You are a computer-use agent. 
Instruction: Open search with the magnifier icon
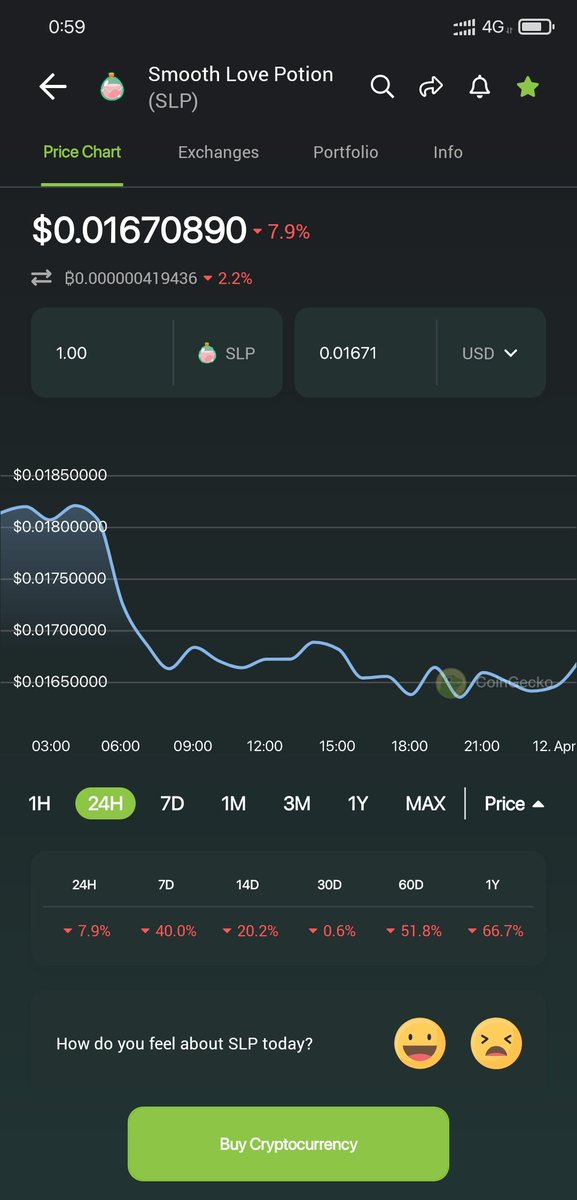[382, 87]
